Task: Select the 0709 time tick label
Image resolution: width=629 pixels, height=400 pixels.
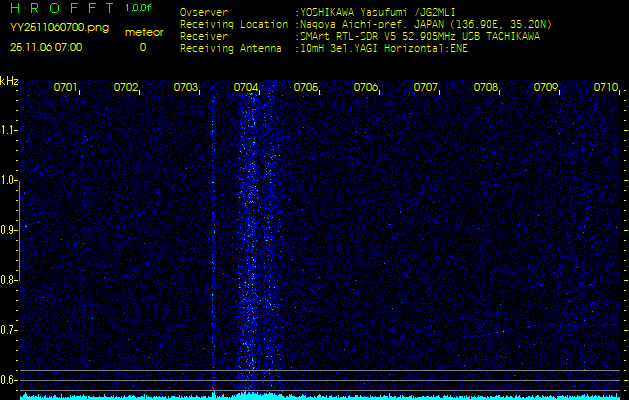Action: click(x=546, y=88)
